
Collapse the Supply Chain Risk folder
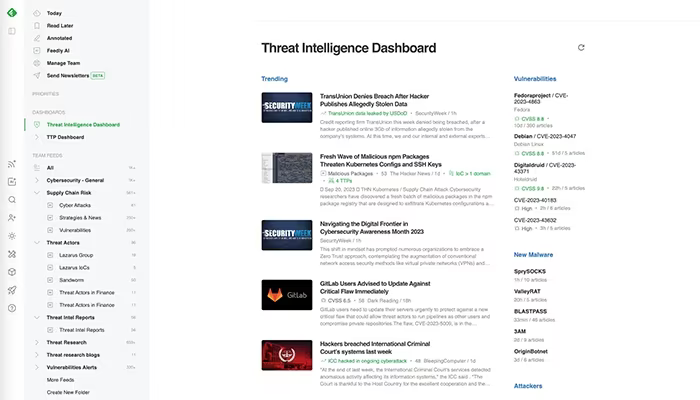37,193
